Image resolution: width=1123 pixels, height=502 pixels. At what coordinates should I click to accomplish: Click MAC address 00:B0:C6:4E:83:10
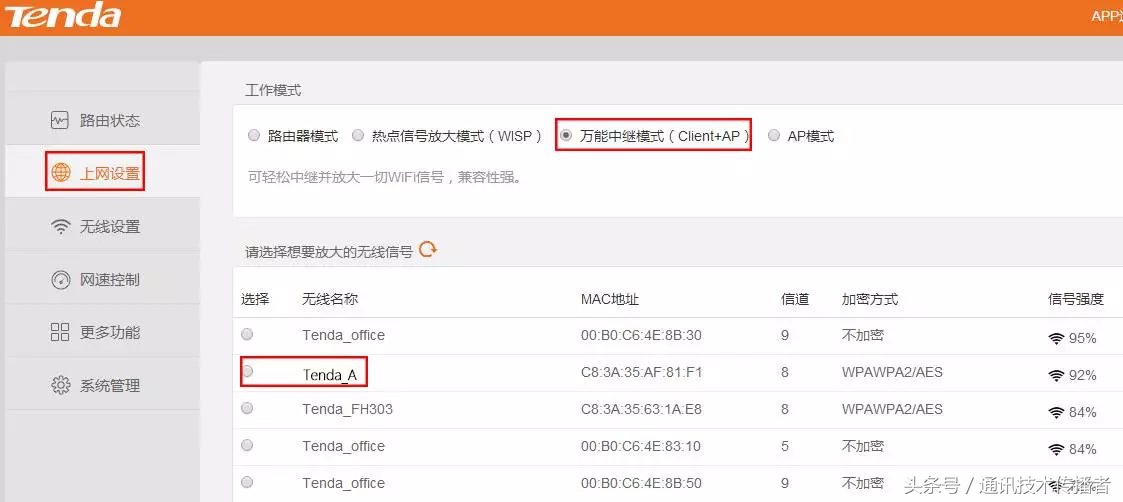tap(641, 446)
